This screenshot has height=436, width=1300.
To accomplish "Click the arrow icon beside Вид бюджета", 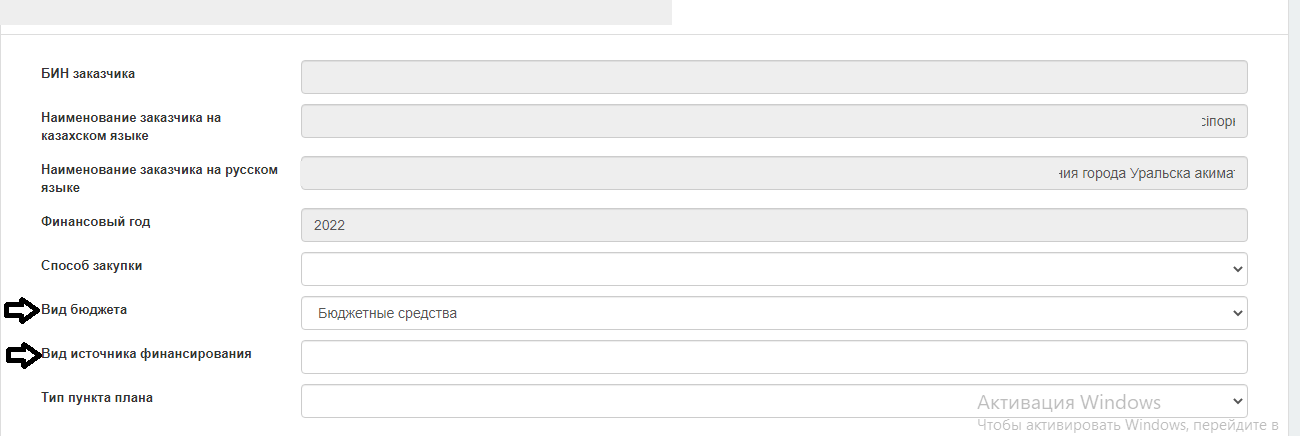I will (x=22, y=311).
